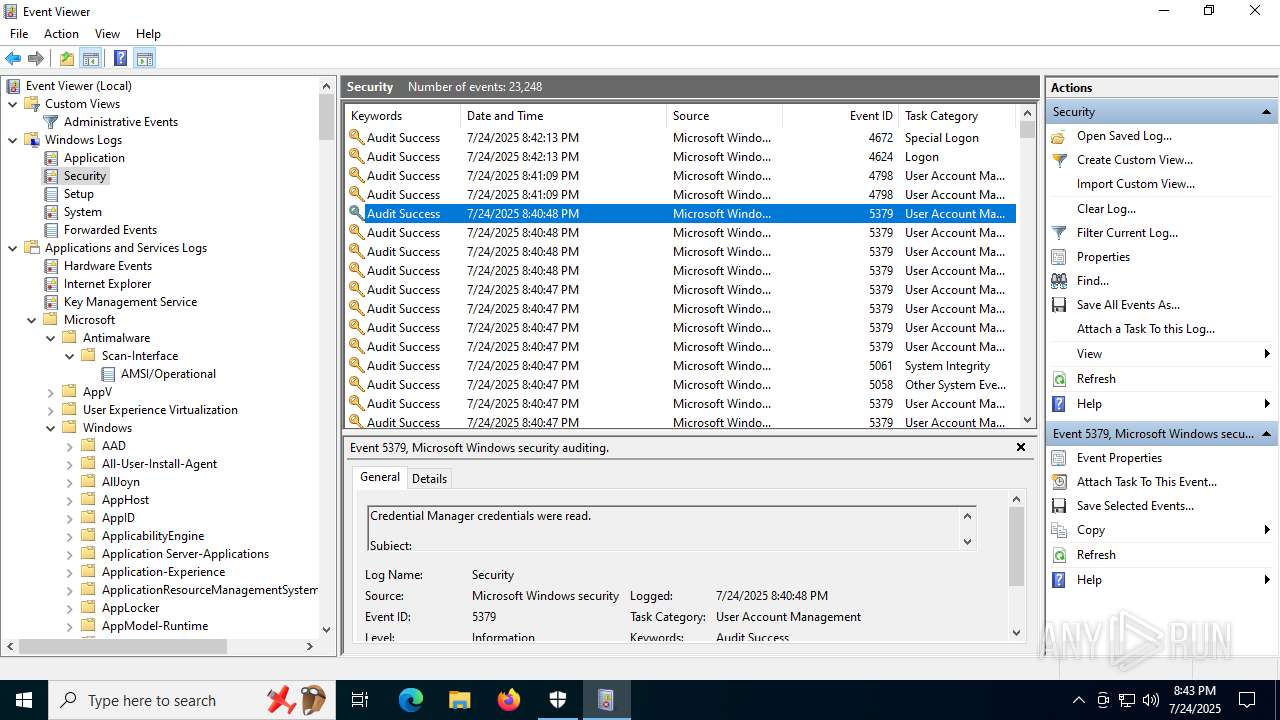
Task: Click the Open Saved Log folder icon
Action: (1059, 136)
